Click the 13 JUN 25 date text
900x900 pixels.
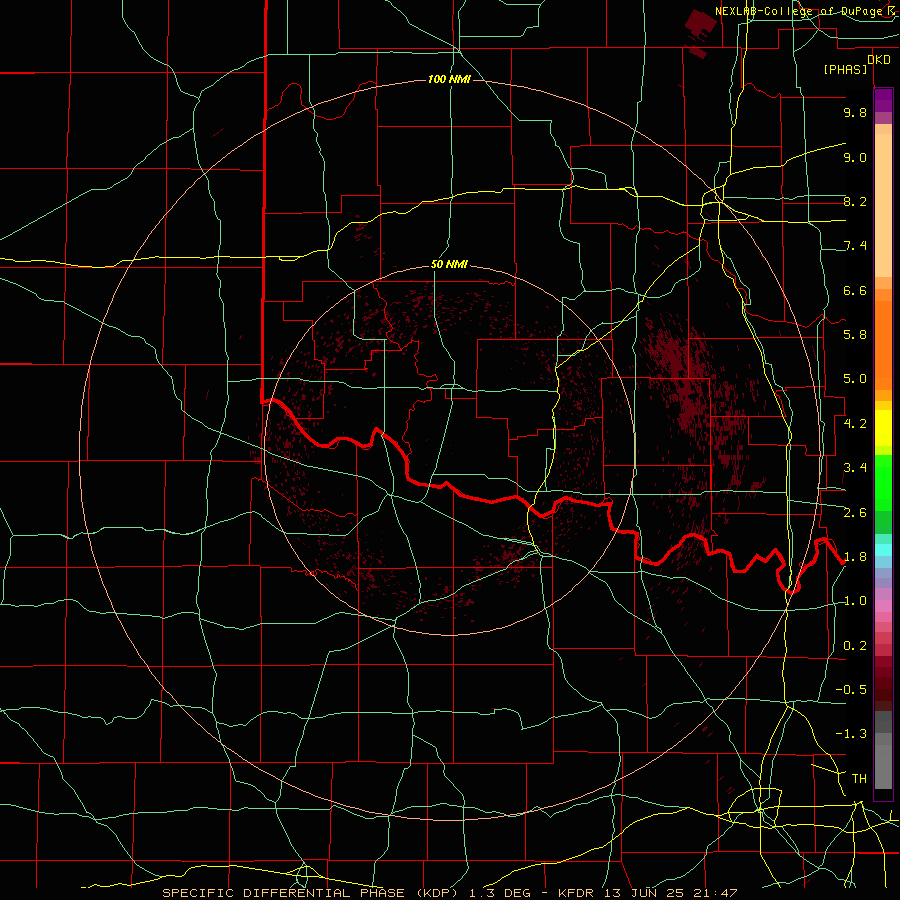pos(646,893)
